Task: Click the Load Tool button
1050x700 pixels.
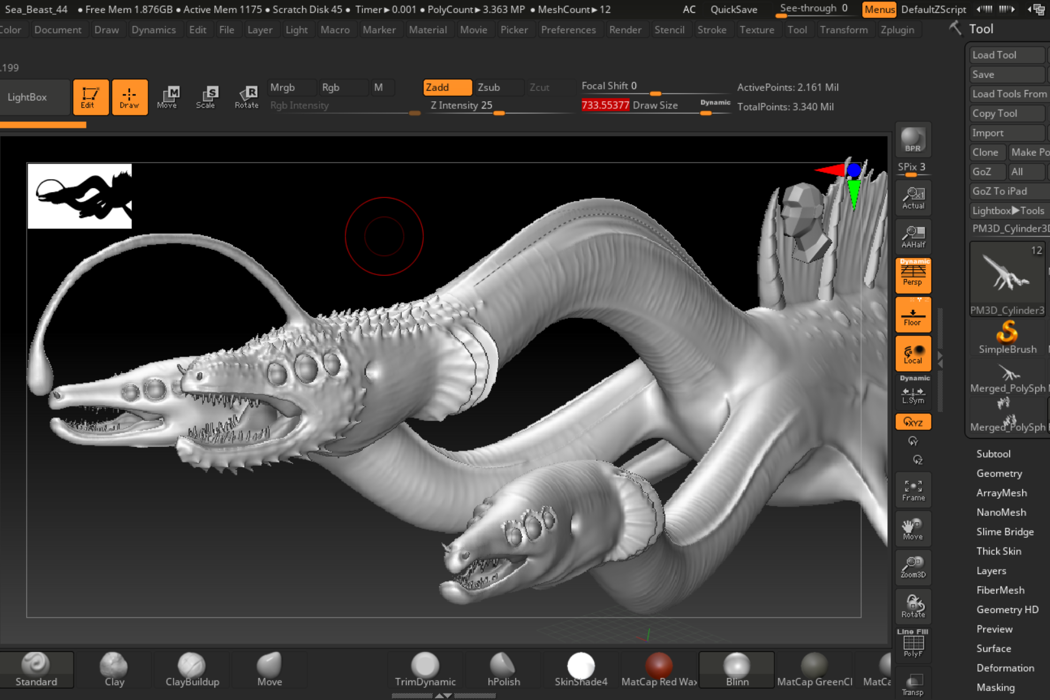Action: 1005,55
